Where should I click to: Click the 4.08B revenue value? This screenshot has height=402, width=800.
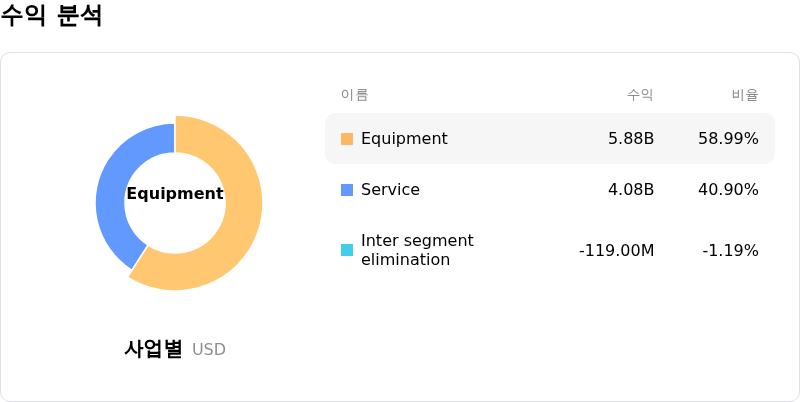click(631, 190)
